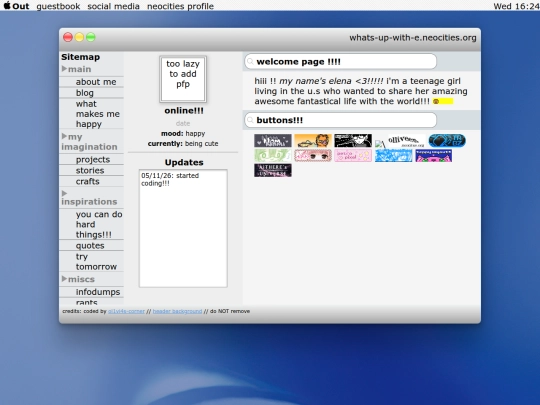Click the 'mood: happy' line
The height and width of the screenshot is (405, 540).
click(x=183, y=134)
